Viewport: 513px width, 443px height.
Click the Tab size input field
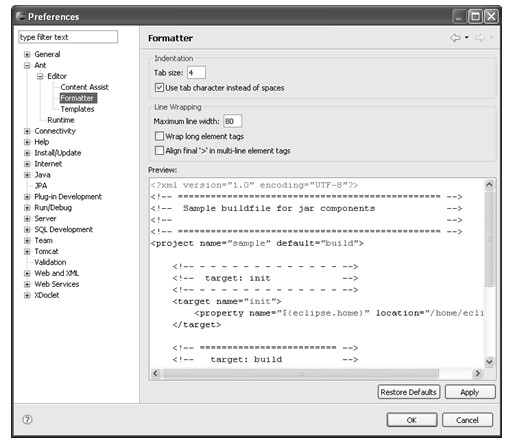[x=196, y=72]
